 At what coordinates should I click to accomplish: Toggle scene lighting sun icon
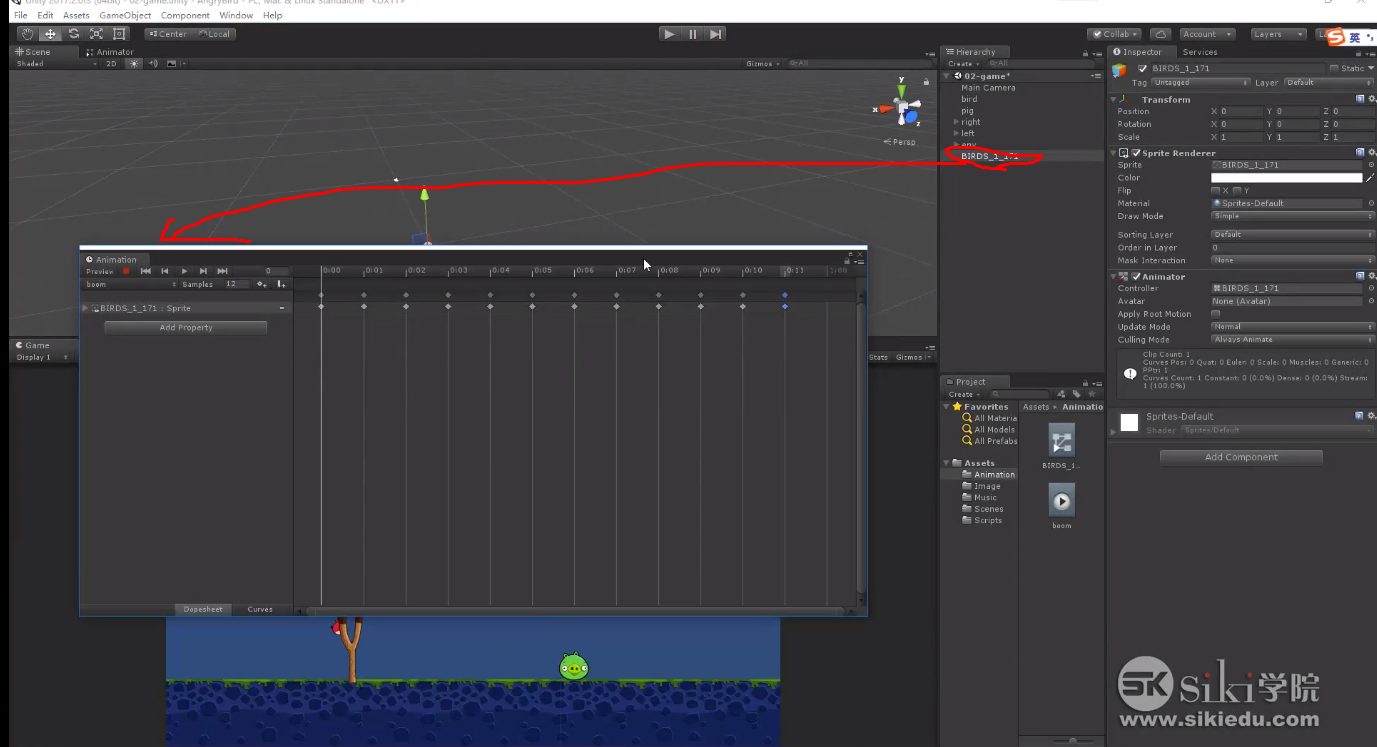133,64
